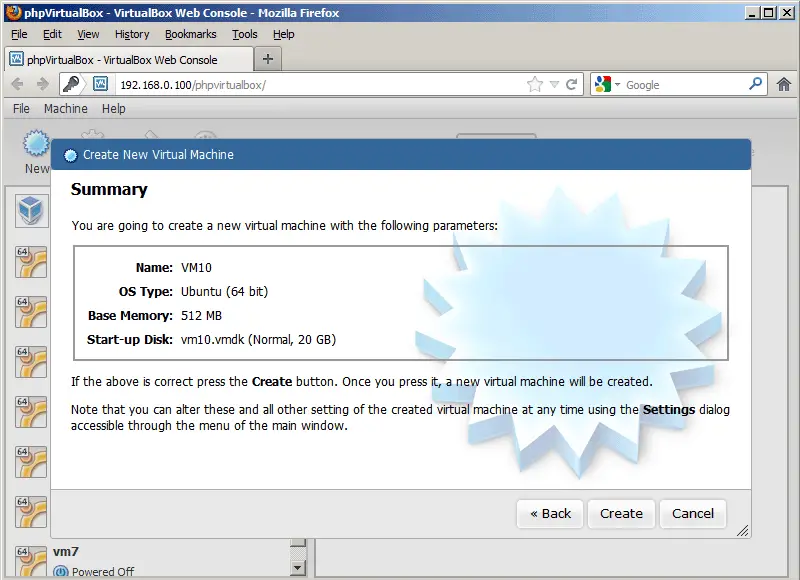800x580 pixels.
Task: Click the Create New Virtual Machine title bar
Action: [x=401, y=155]
